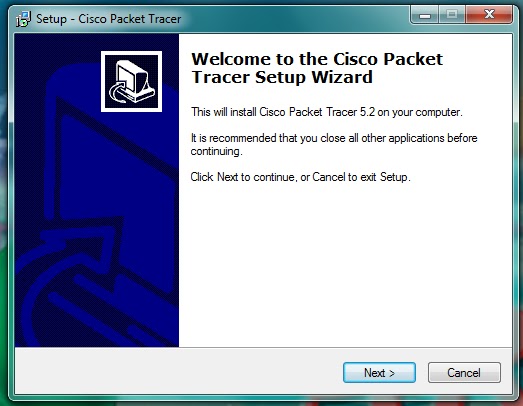Click the gray footer bar left of Next button
Viewport: 523px width, 406px height.
click(x=178, y=371)
